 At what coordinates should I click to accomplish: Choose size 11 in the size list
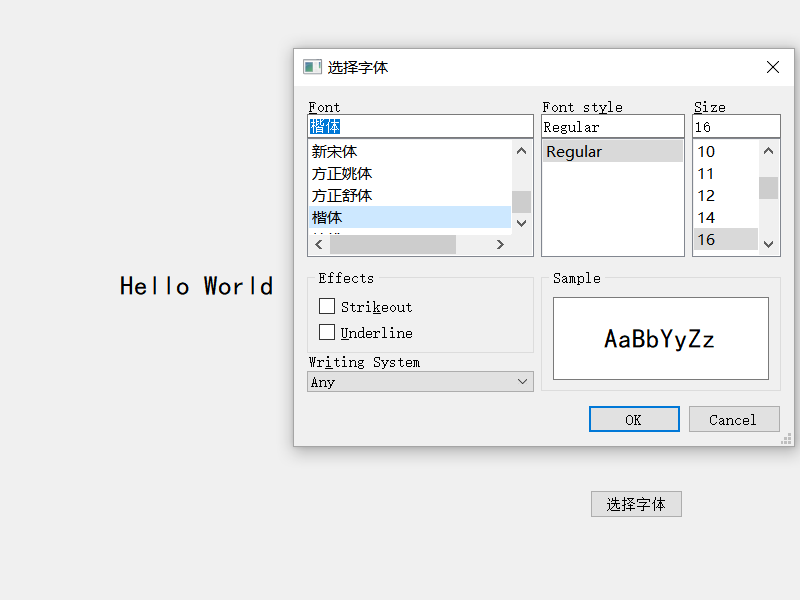[x=726, y=173]
